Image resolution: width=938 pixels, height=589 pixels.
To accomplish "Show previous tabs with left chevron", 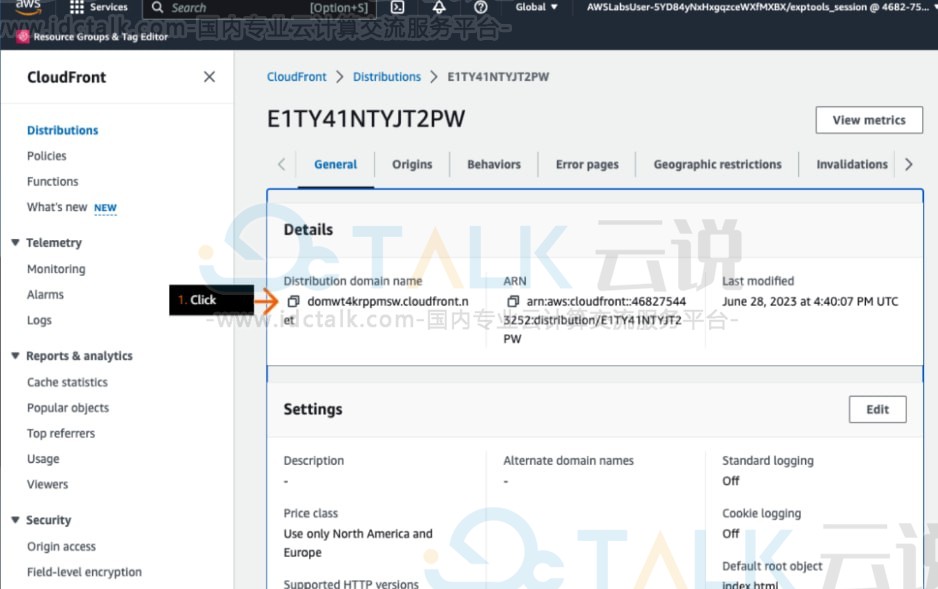I will pyautogui.click(x=281, y=164).
